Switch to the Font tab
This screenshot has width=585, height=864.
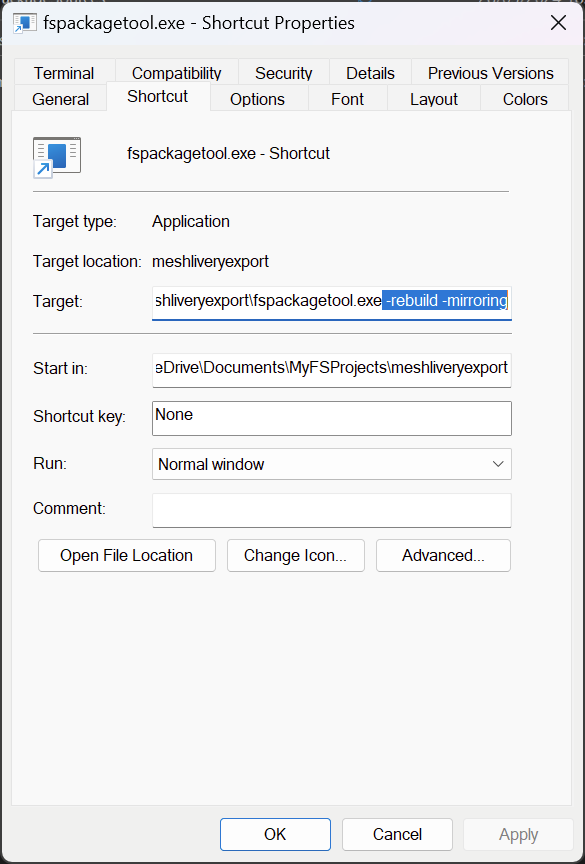point(347,99)
